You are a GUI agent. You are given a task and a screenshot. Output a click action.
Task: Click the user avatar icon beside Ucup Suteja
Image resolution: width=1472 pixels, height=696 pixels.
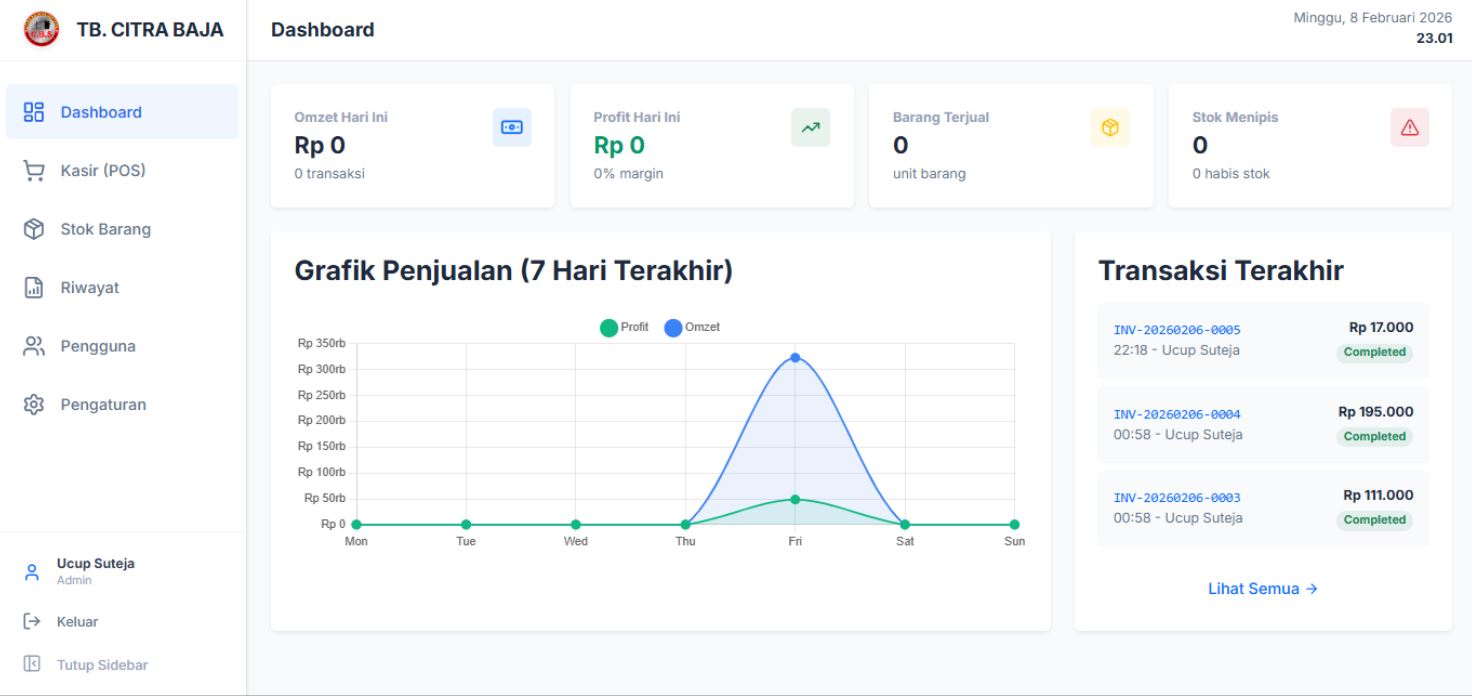coord(32,572)
